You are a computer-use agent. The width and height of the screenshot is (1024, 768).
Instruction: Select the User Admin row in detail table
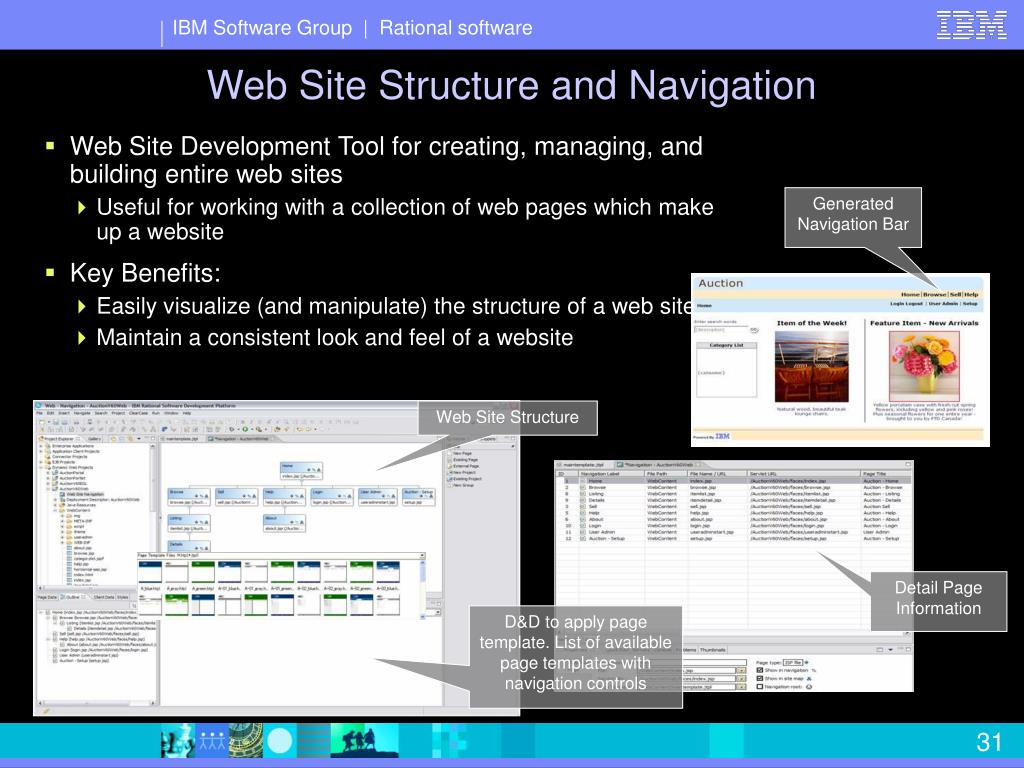(733, 532)
